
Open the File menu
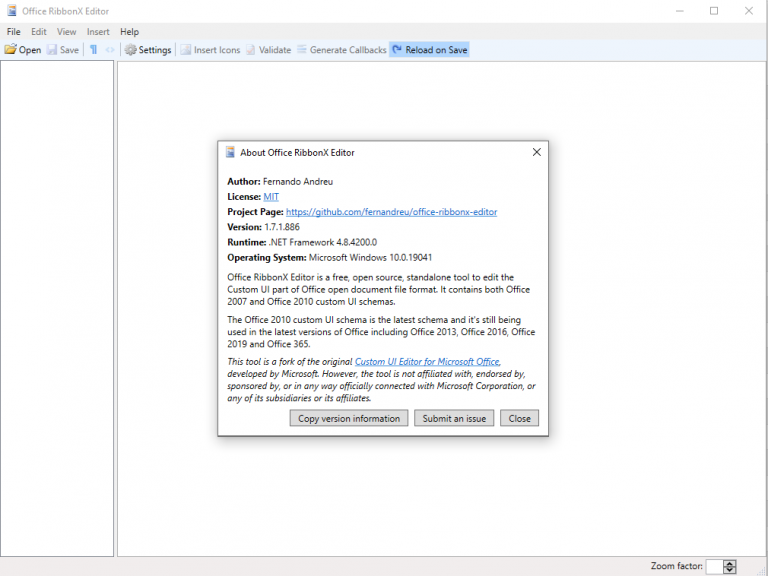14,32
